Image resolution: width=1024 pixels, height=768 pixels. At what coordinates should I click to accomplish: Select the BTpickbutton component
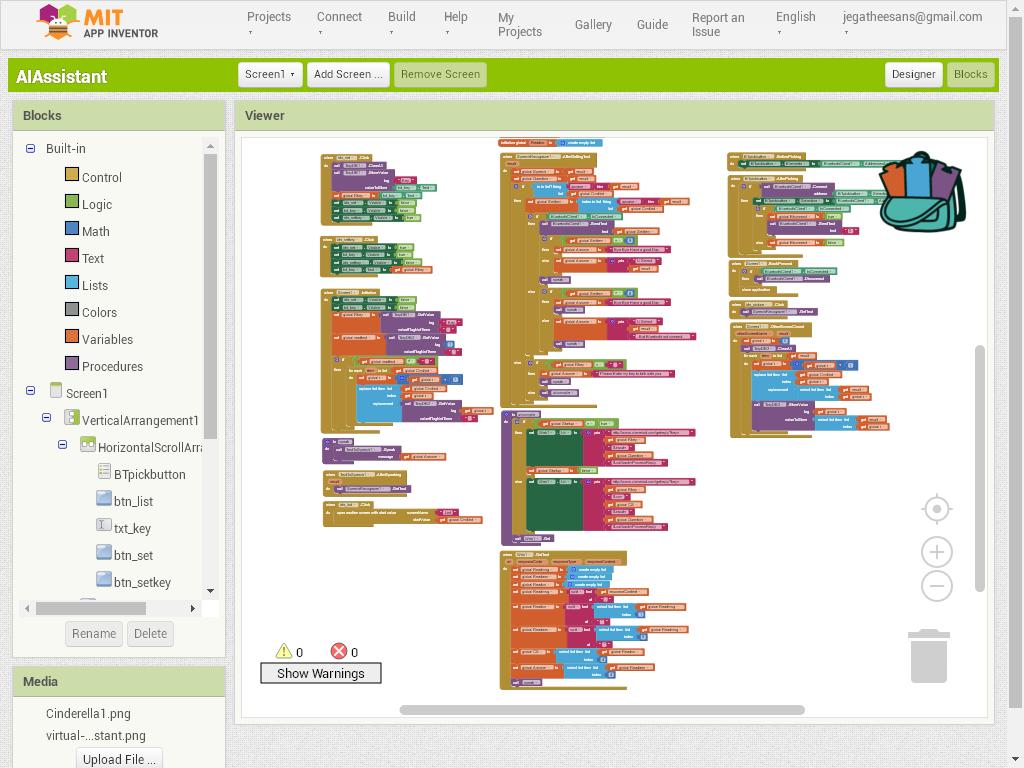pyautogui.click(x=150, y=475)
